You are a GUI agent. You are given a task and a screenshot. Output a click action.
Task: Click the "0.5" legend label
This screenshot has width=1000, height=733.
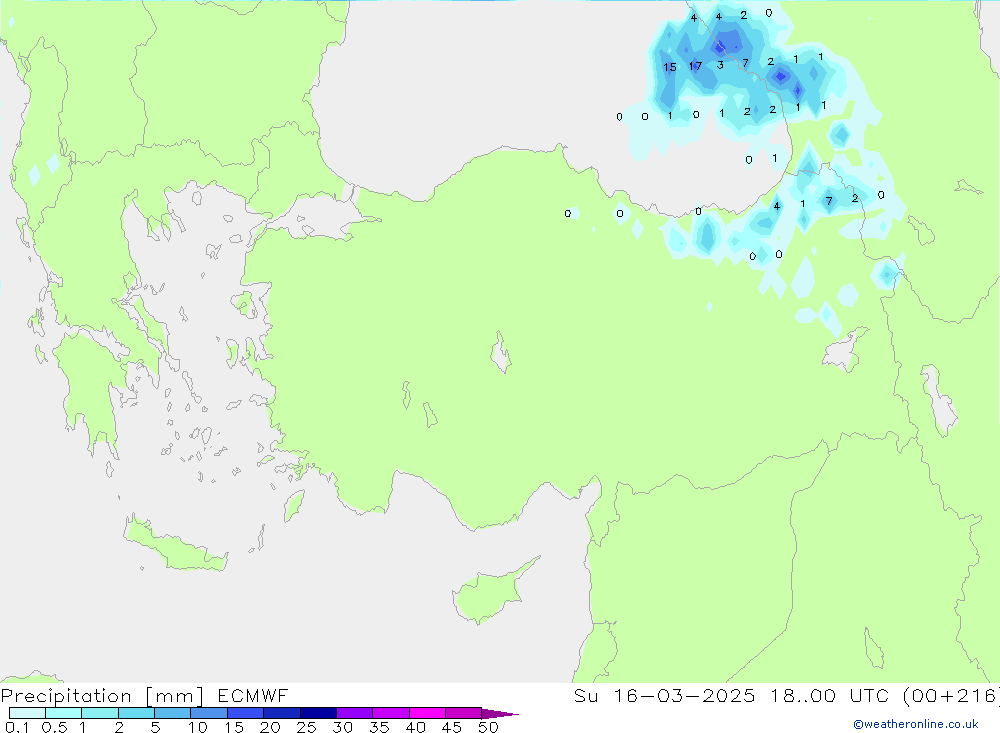click(54, 727)
